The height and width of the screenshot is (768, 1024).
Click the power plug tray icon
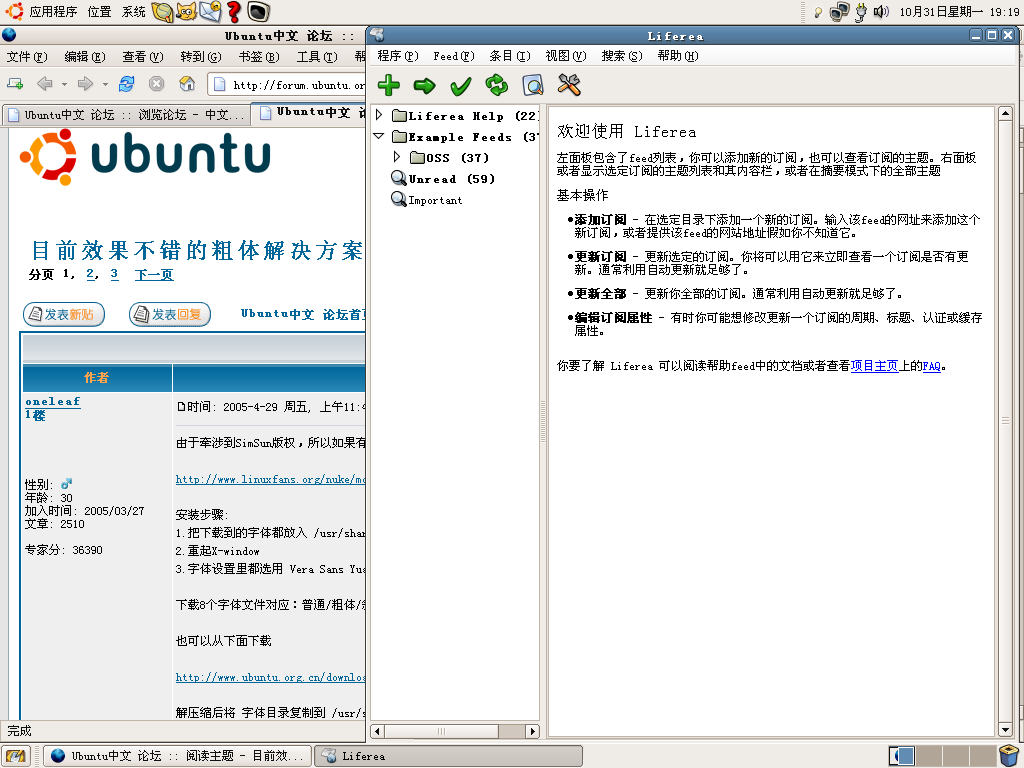(861, 12)
